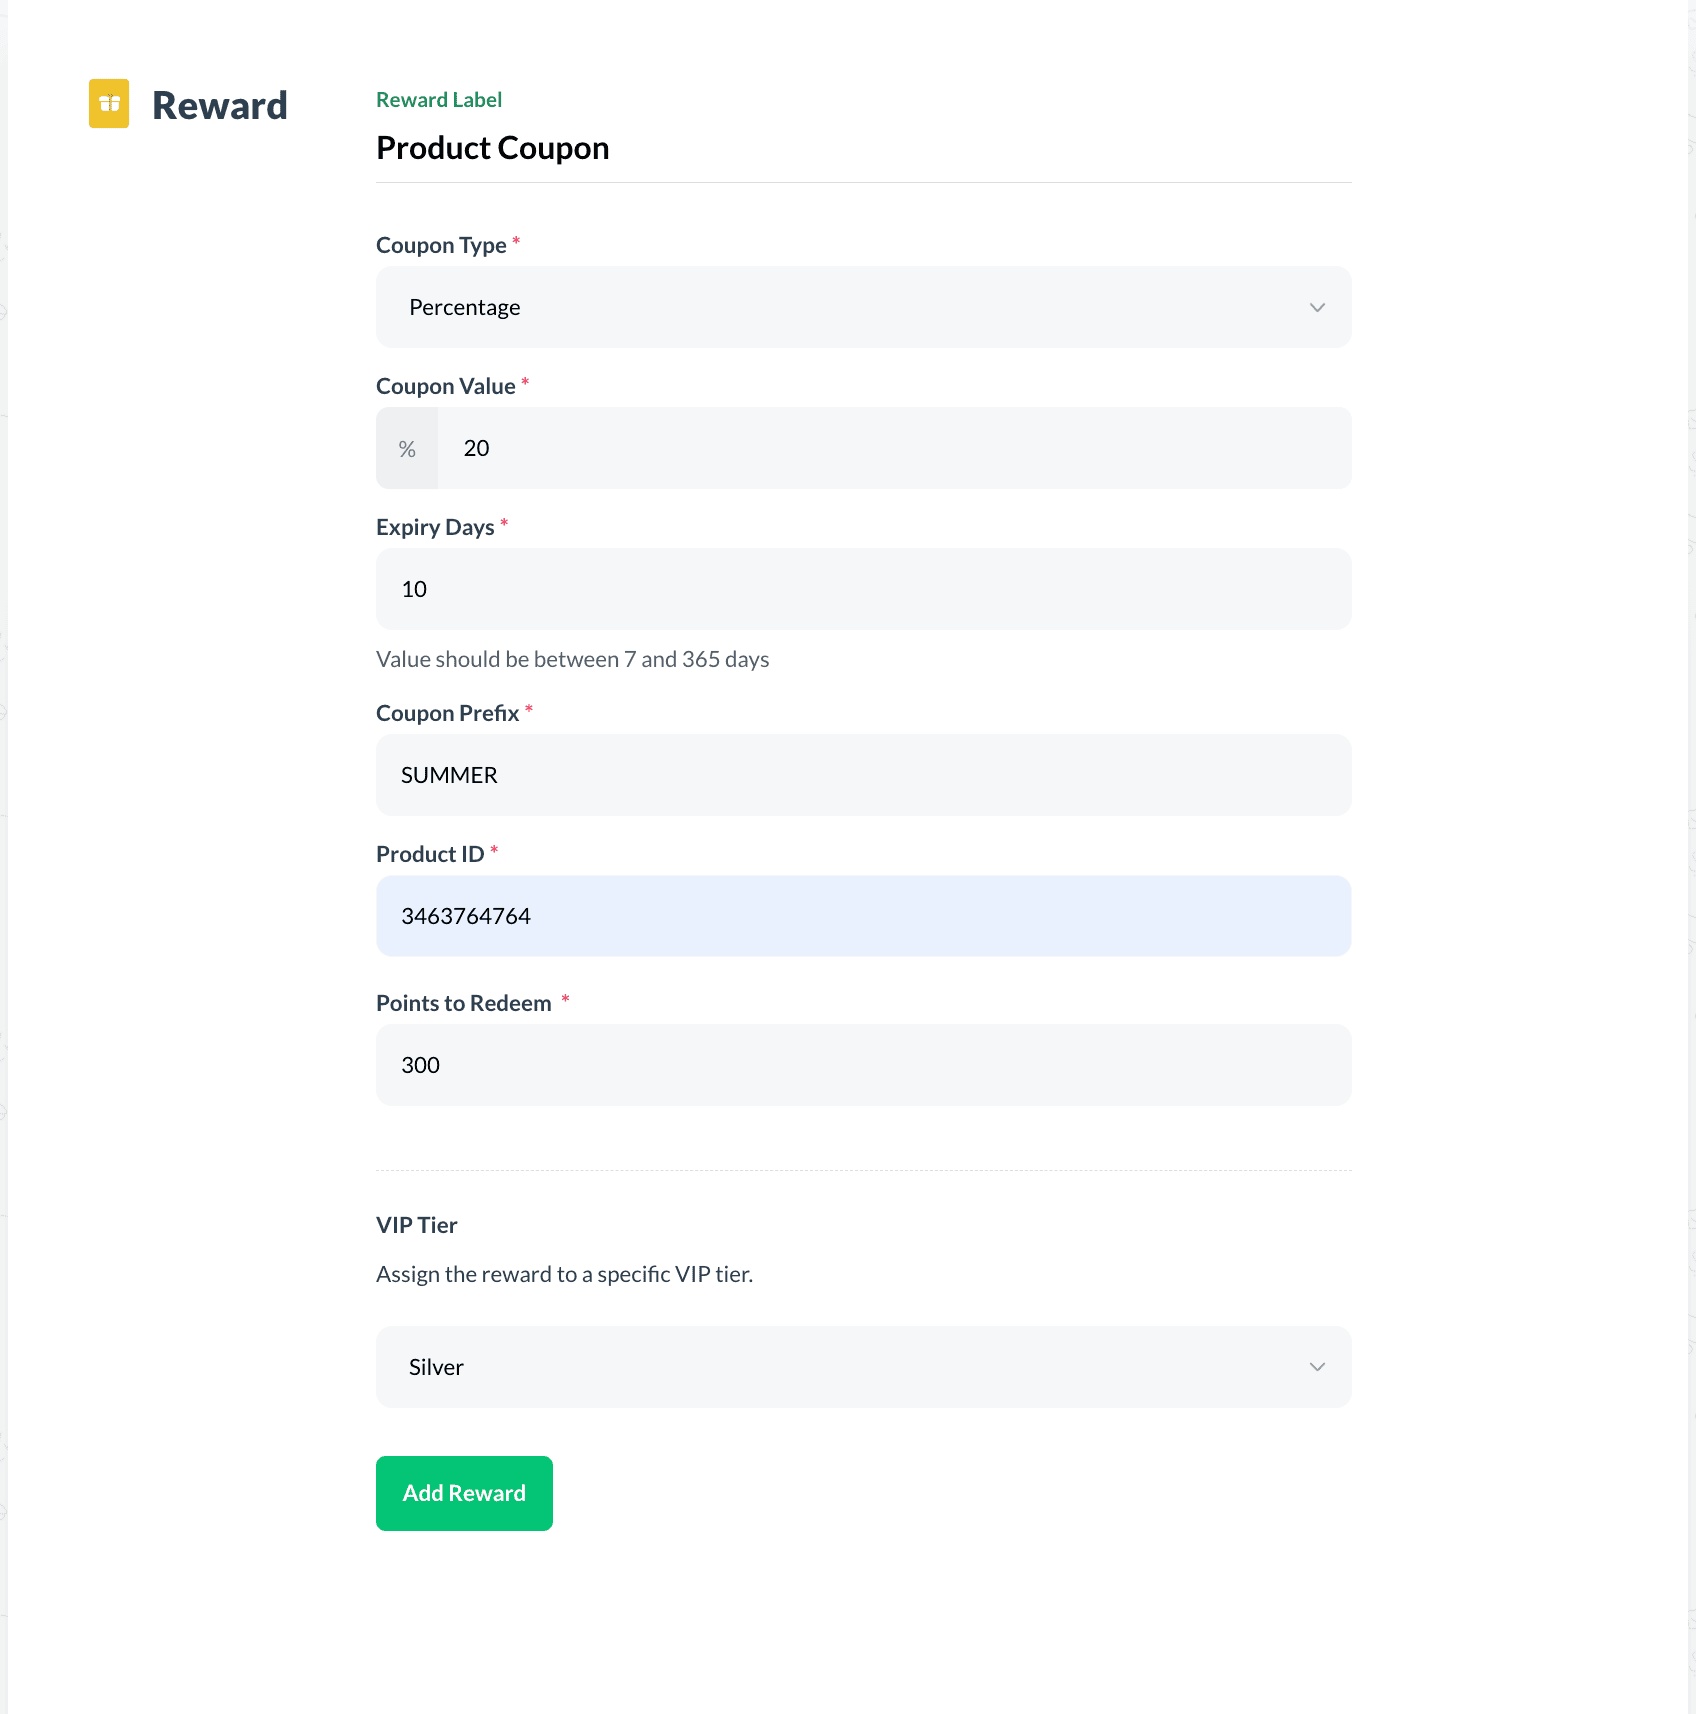Select the Expiry Days field showing 10
This screenshot has height=1714, width=1696.
[863, 589]
